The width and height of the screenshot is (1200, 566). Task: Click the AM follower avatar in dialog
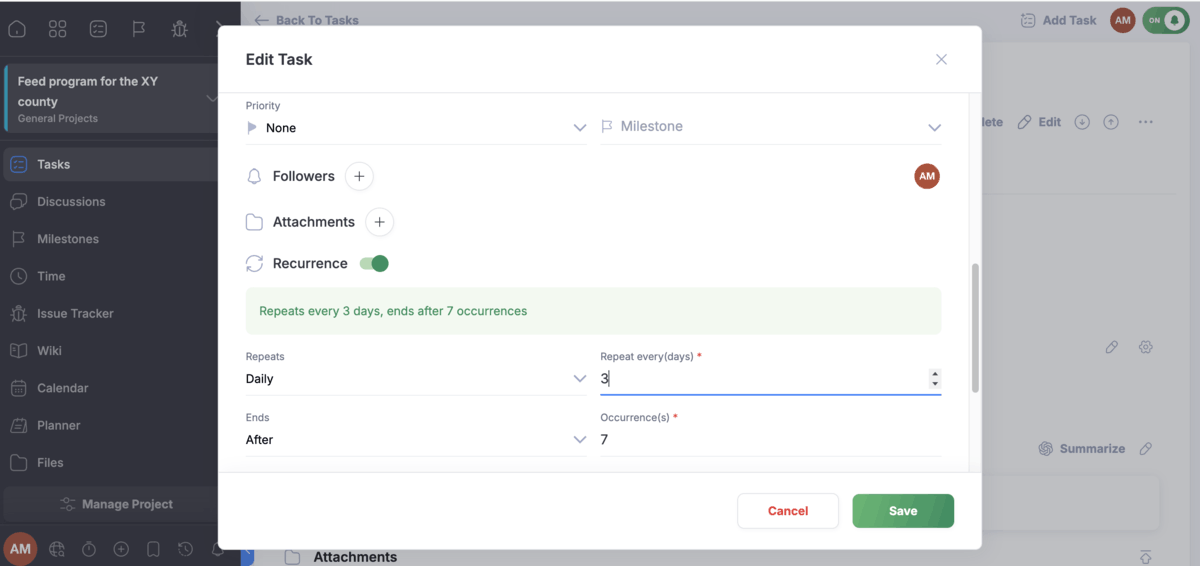927,176
